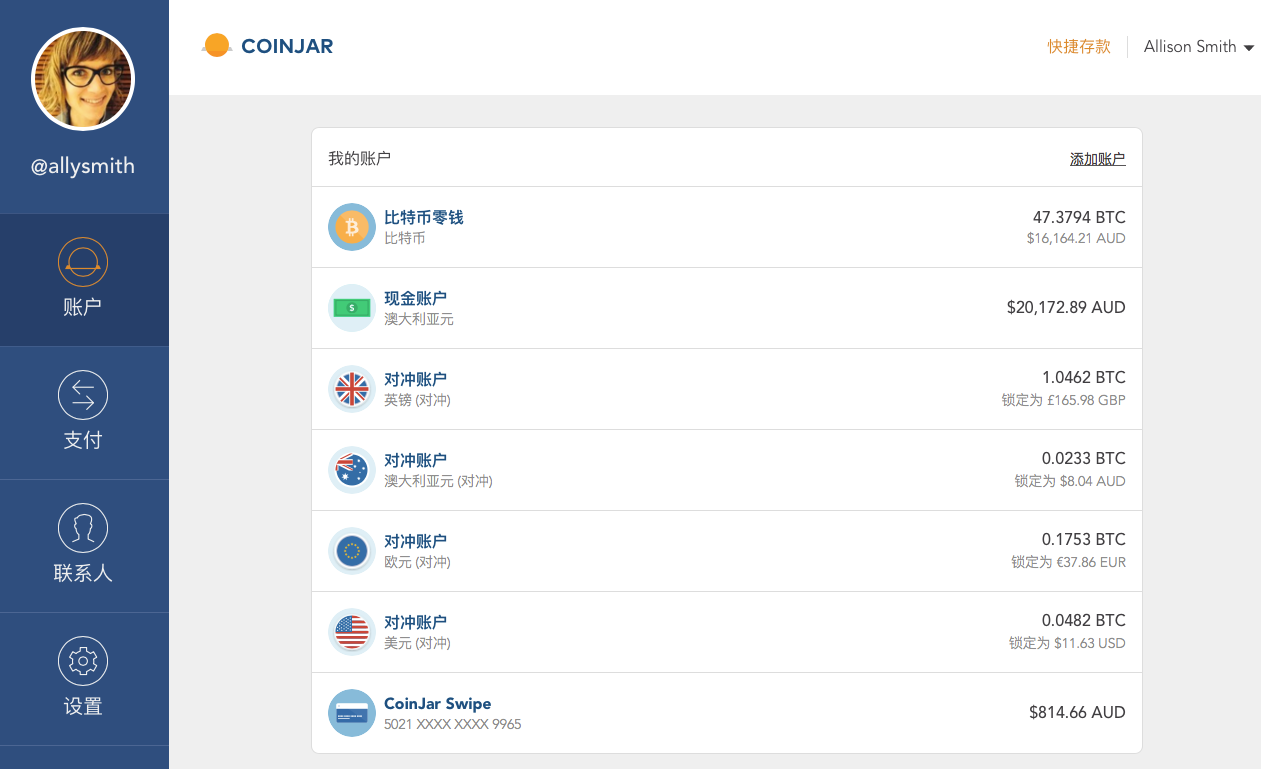Click the US flag hedged account icon

352,632
